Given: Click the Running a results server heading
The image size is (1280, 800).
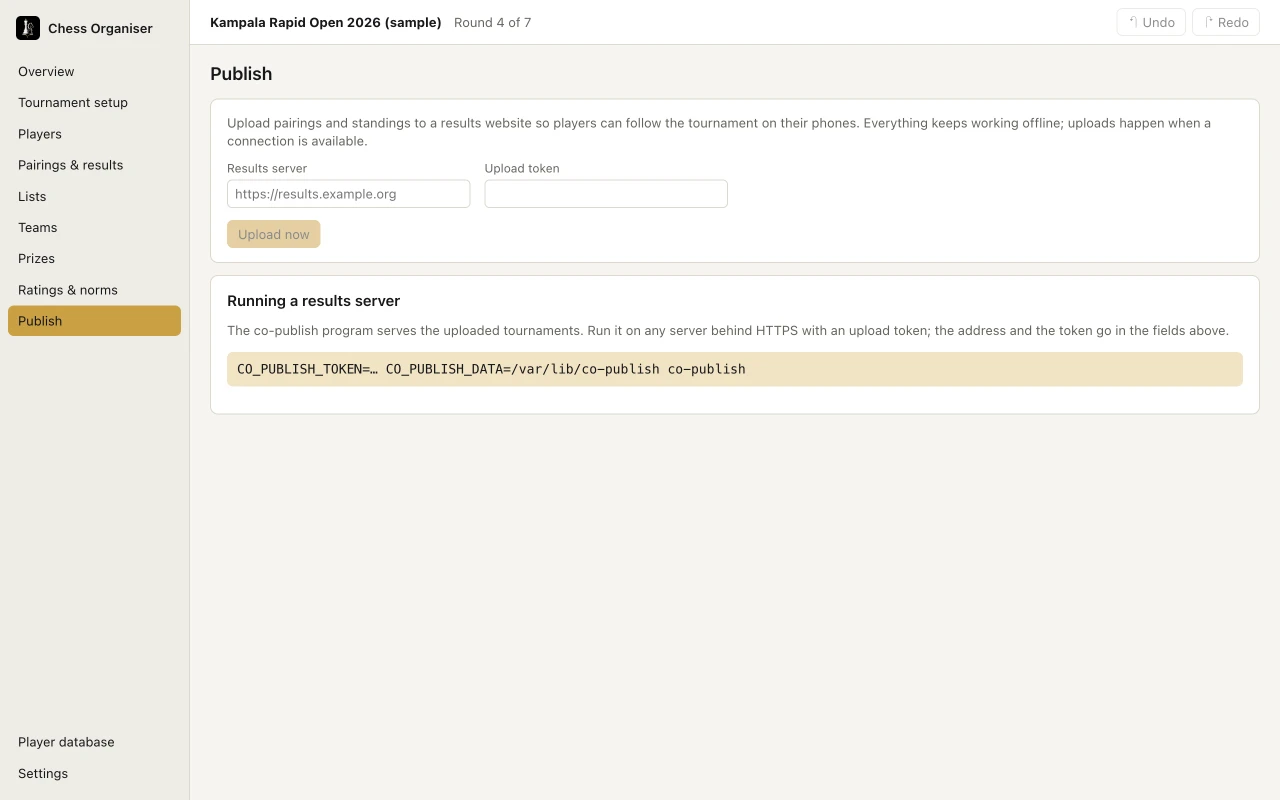Looking at the screenshot, I should coord(314,301).
